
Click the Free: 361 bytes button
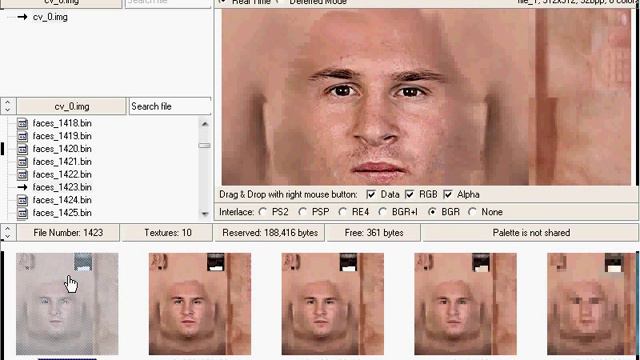pos(373,233)
